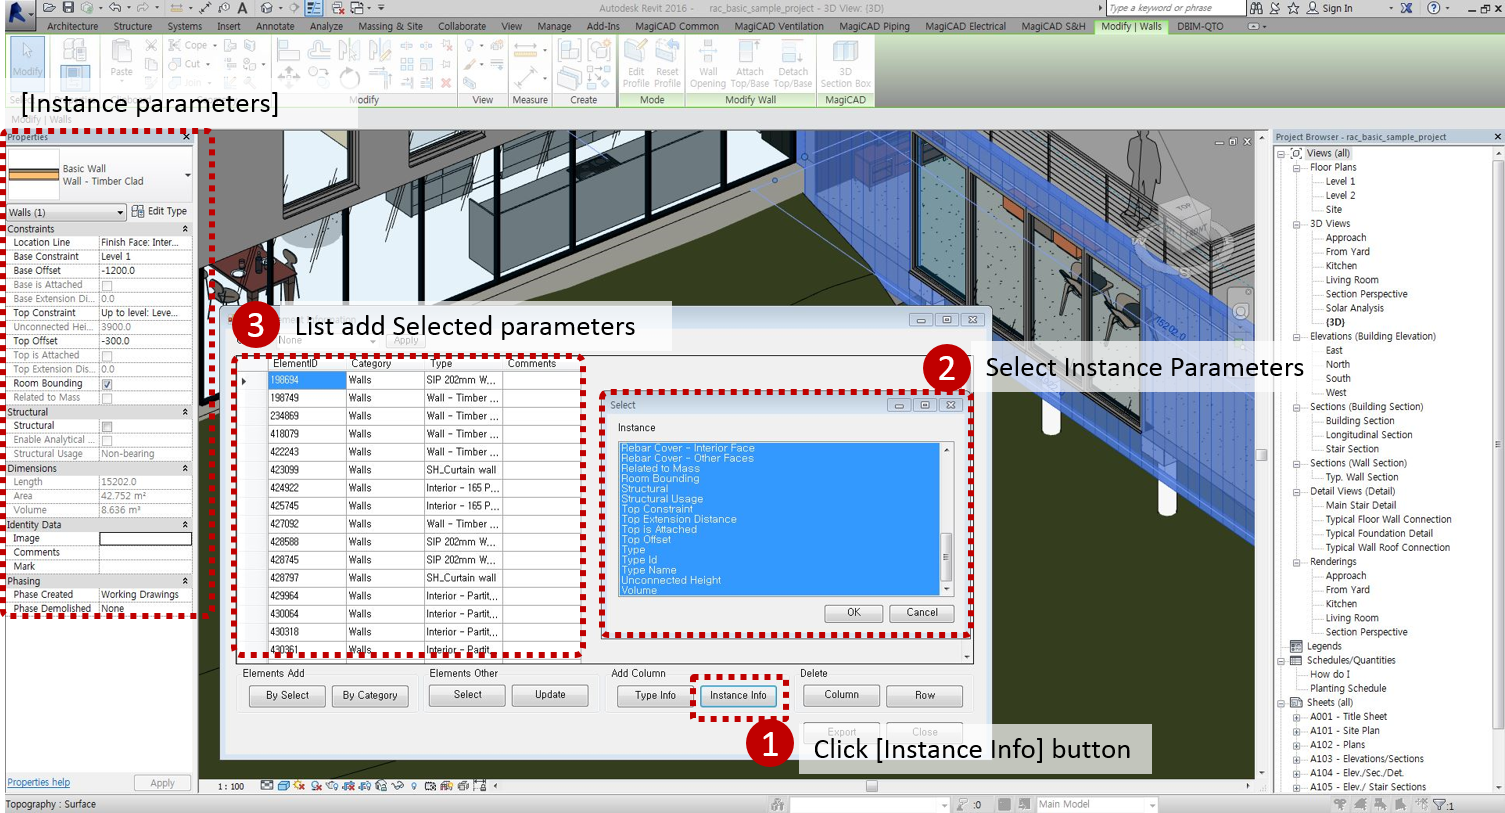
Task: Click the Edit Profile tool
Action: pos(636,63)
